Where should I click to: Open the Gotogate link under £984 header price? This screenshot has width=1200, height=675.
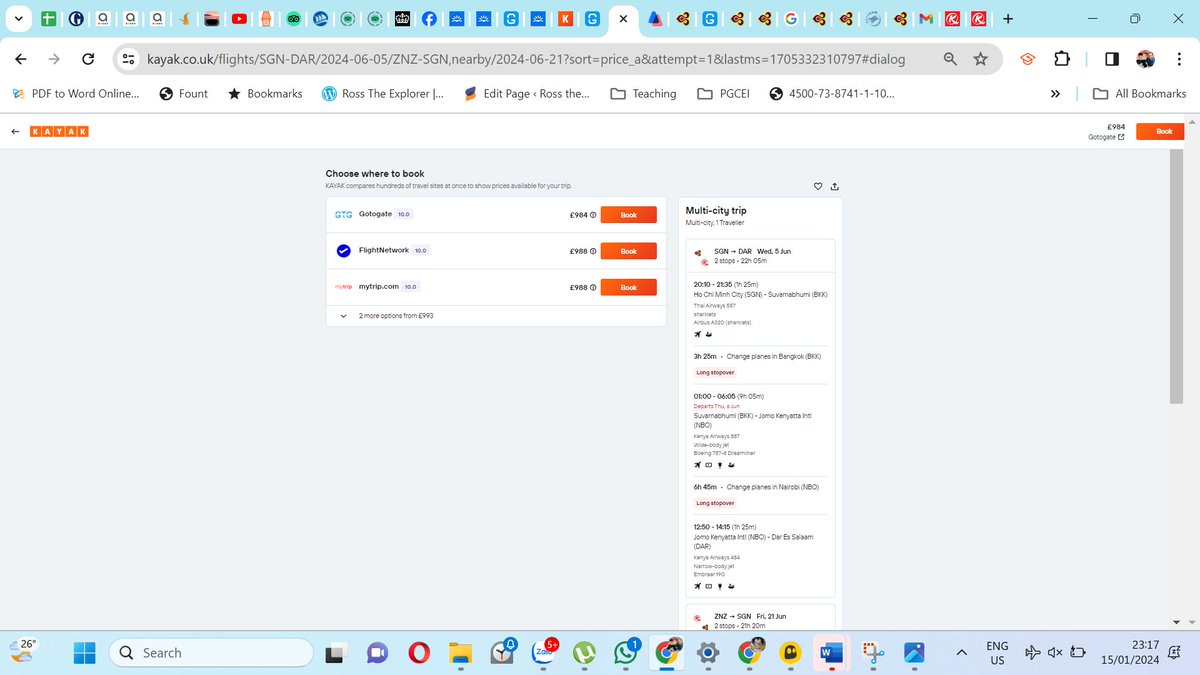tap(1106, 137)
